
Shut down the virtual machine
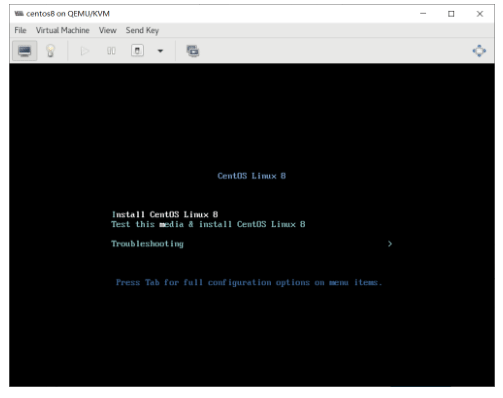[137, 51]
